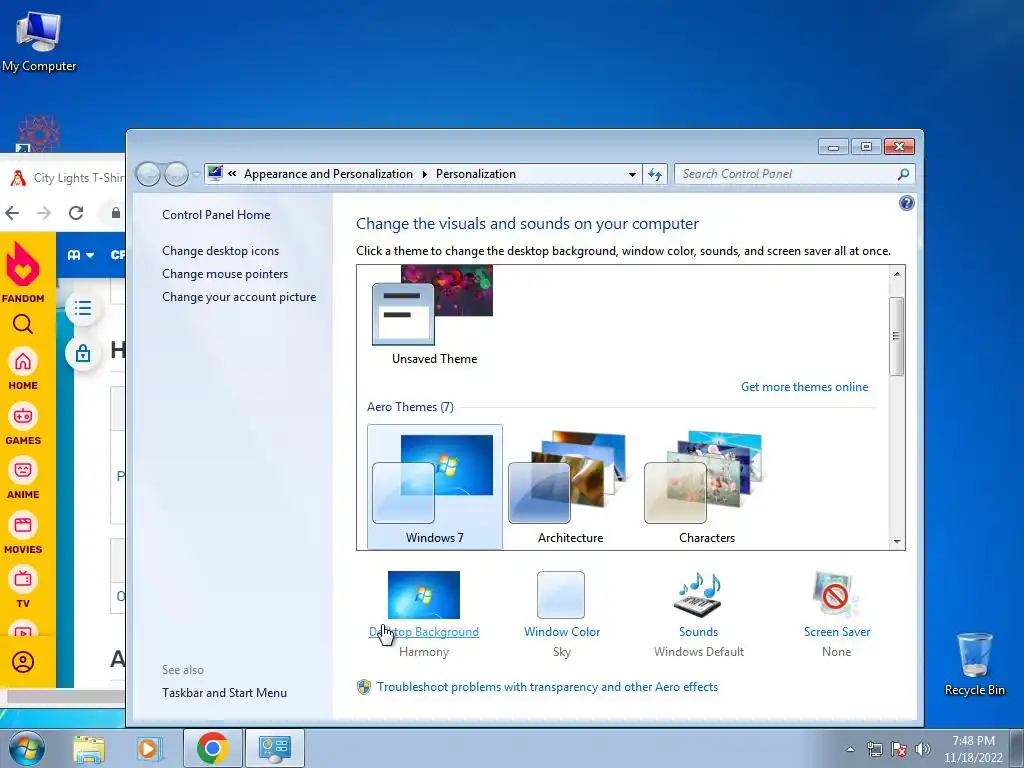This screenshot has height=768, width=1024.
Task: Select Control Panel taskbar button
Action: coord(274,748)
